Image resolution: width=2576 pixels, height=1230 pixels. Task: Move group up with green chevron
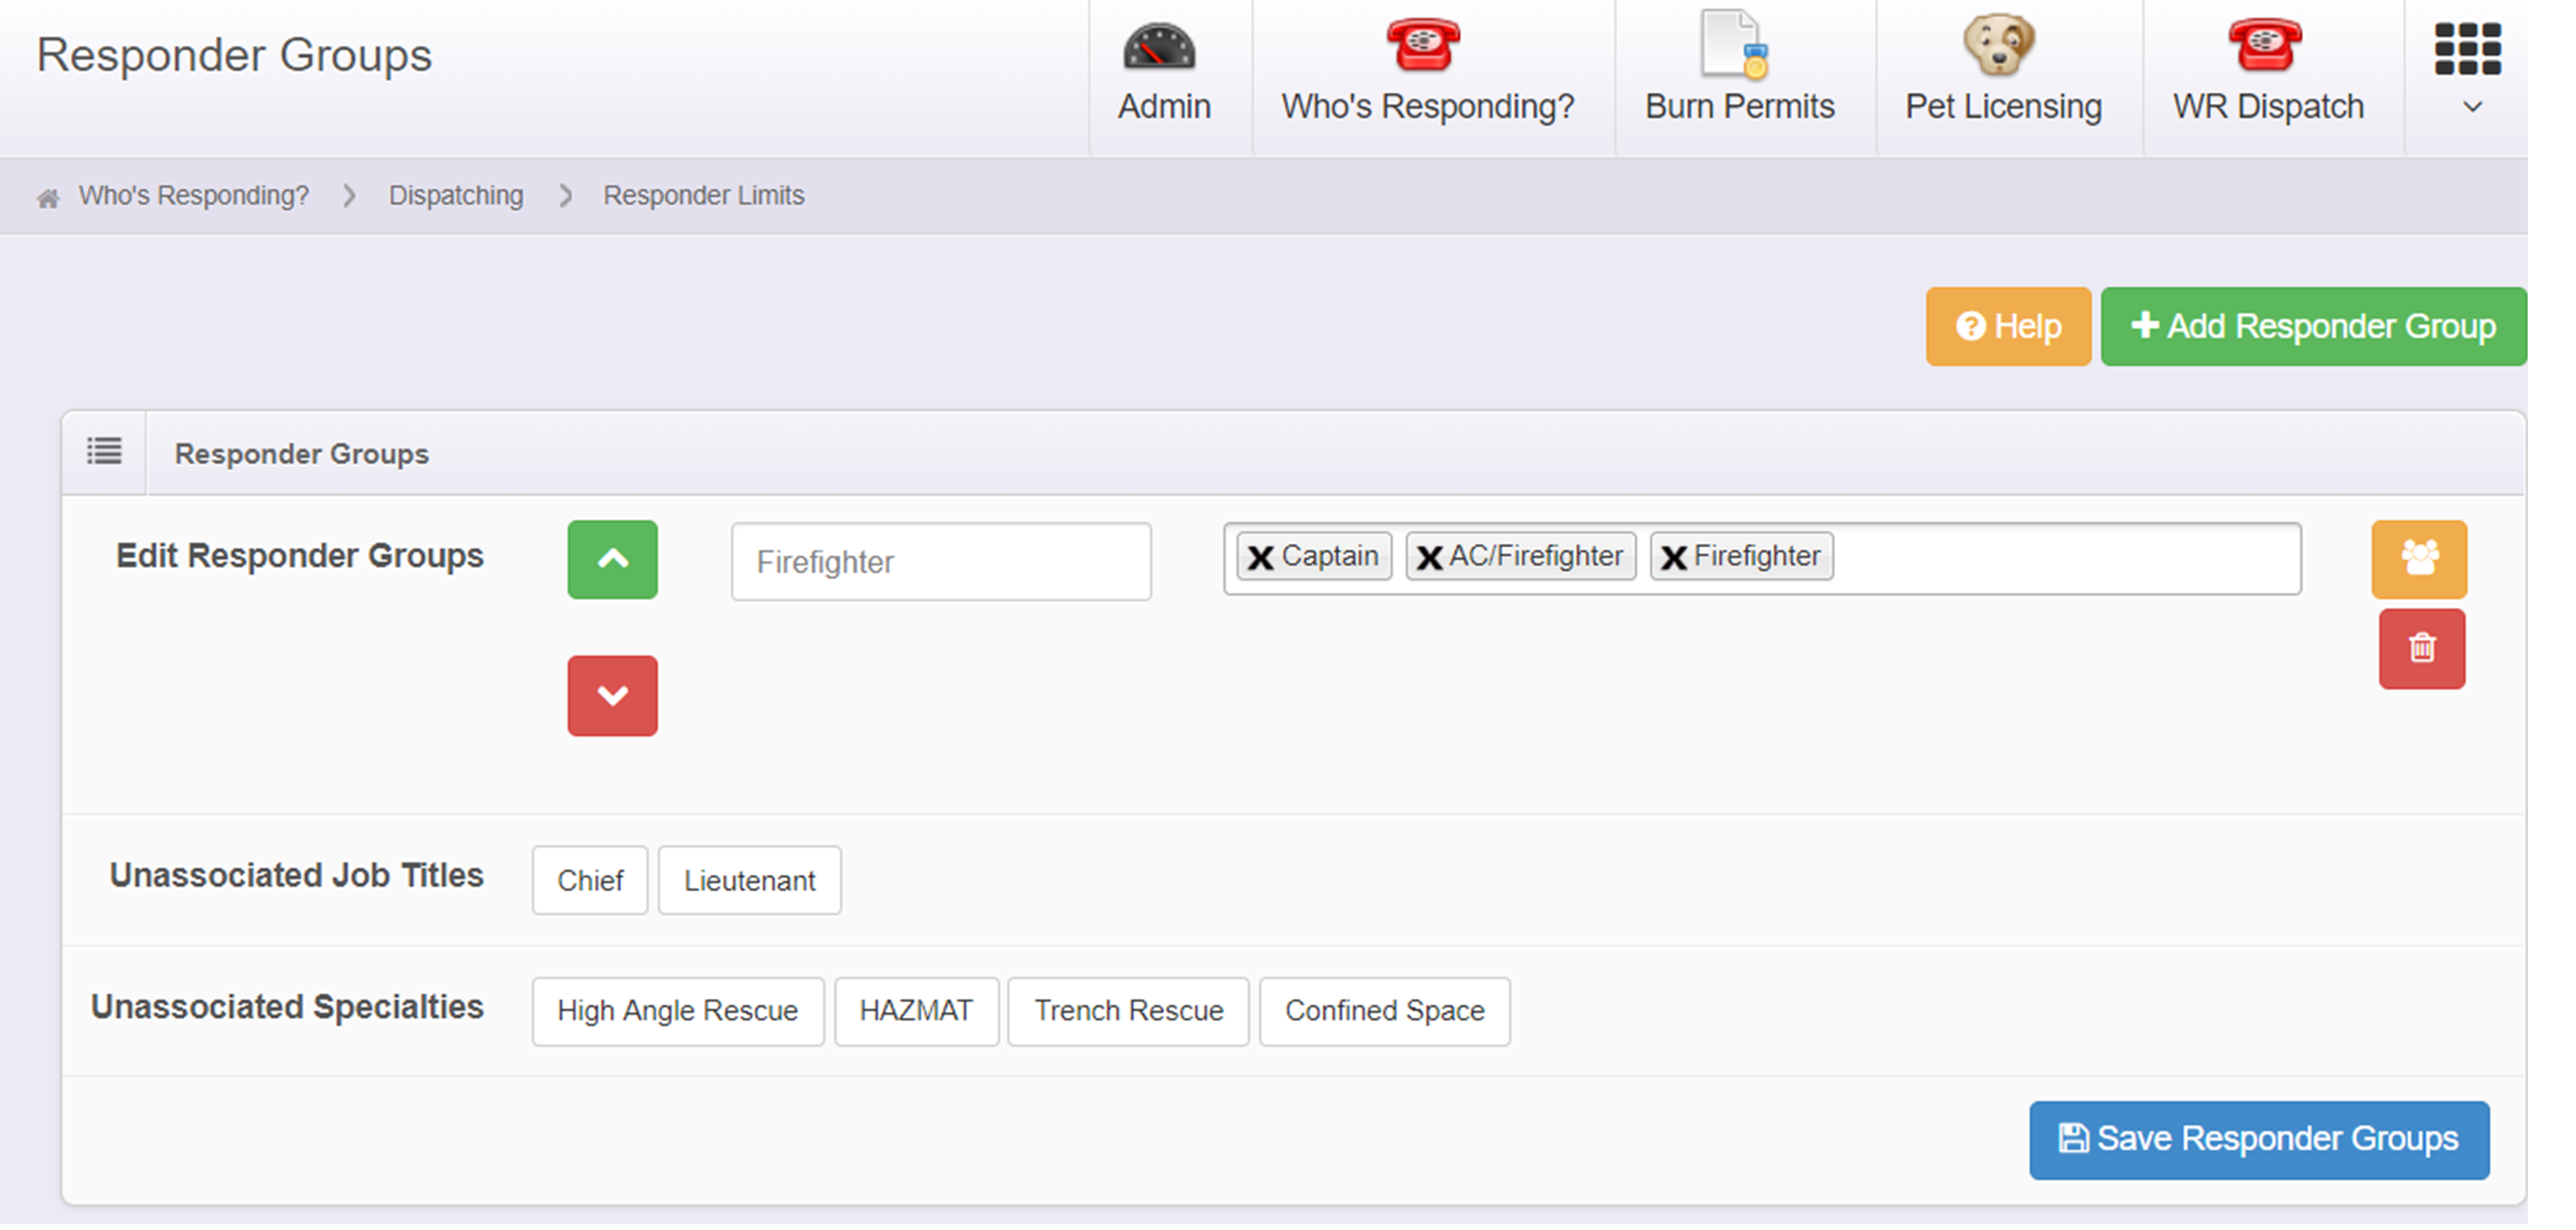[612, 560]
